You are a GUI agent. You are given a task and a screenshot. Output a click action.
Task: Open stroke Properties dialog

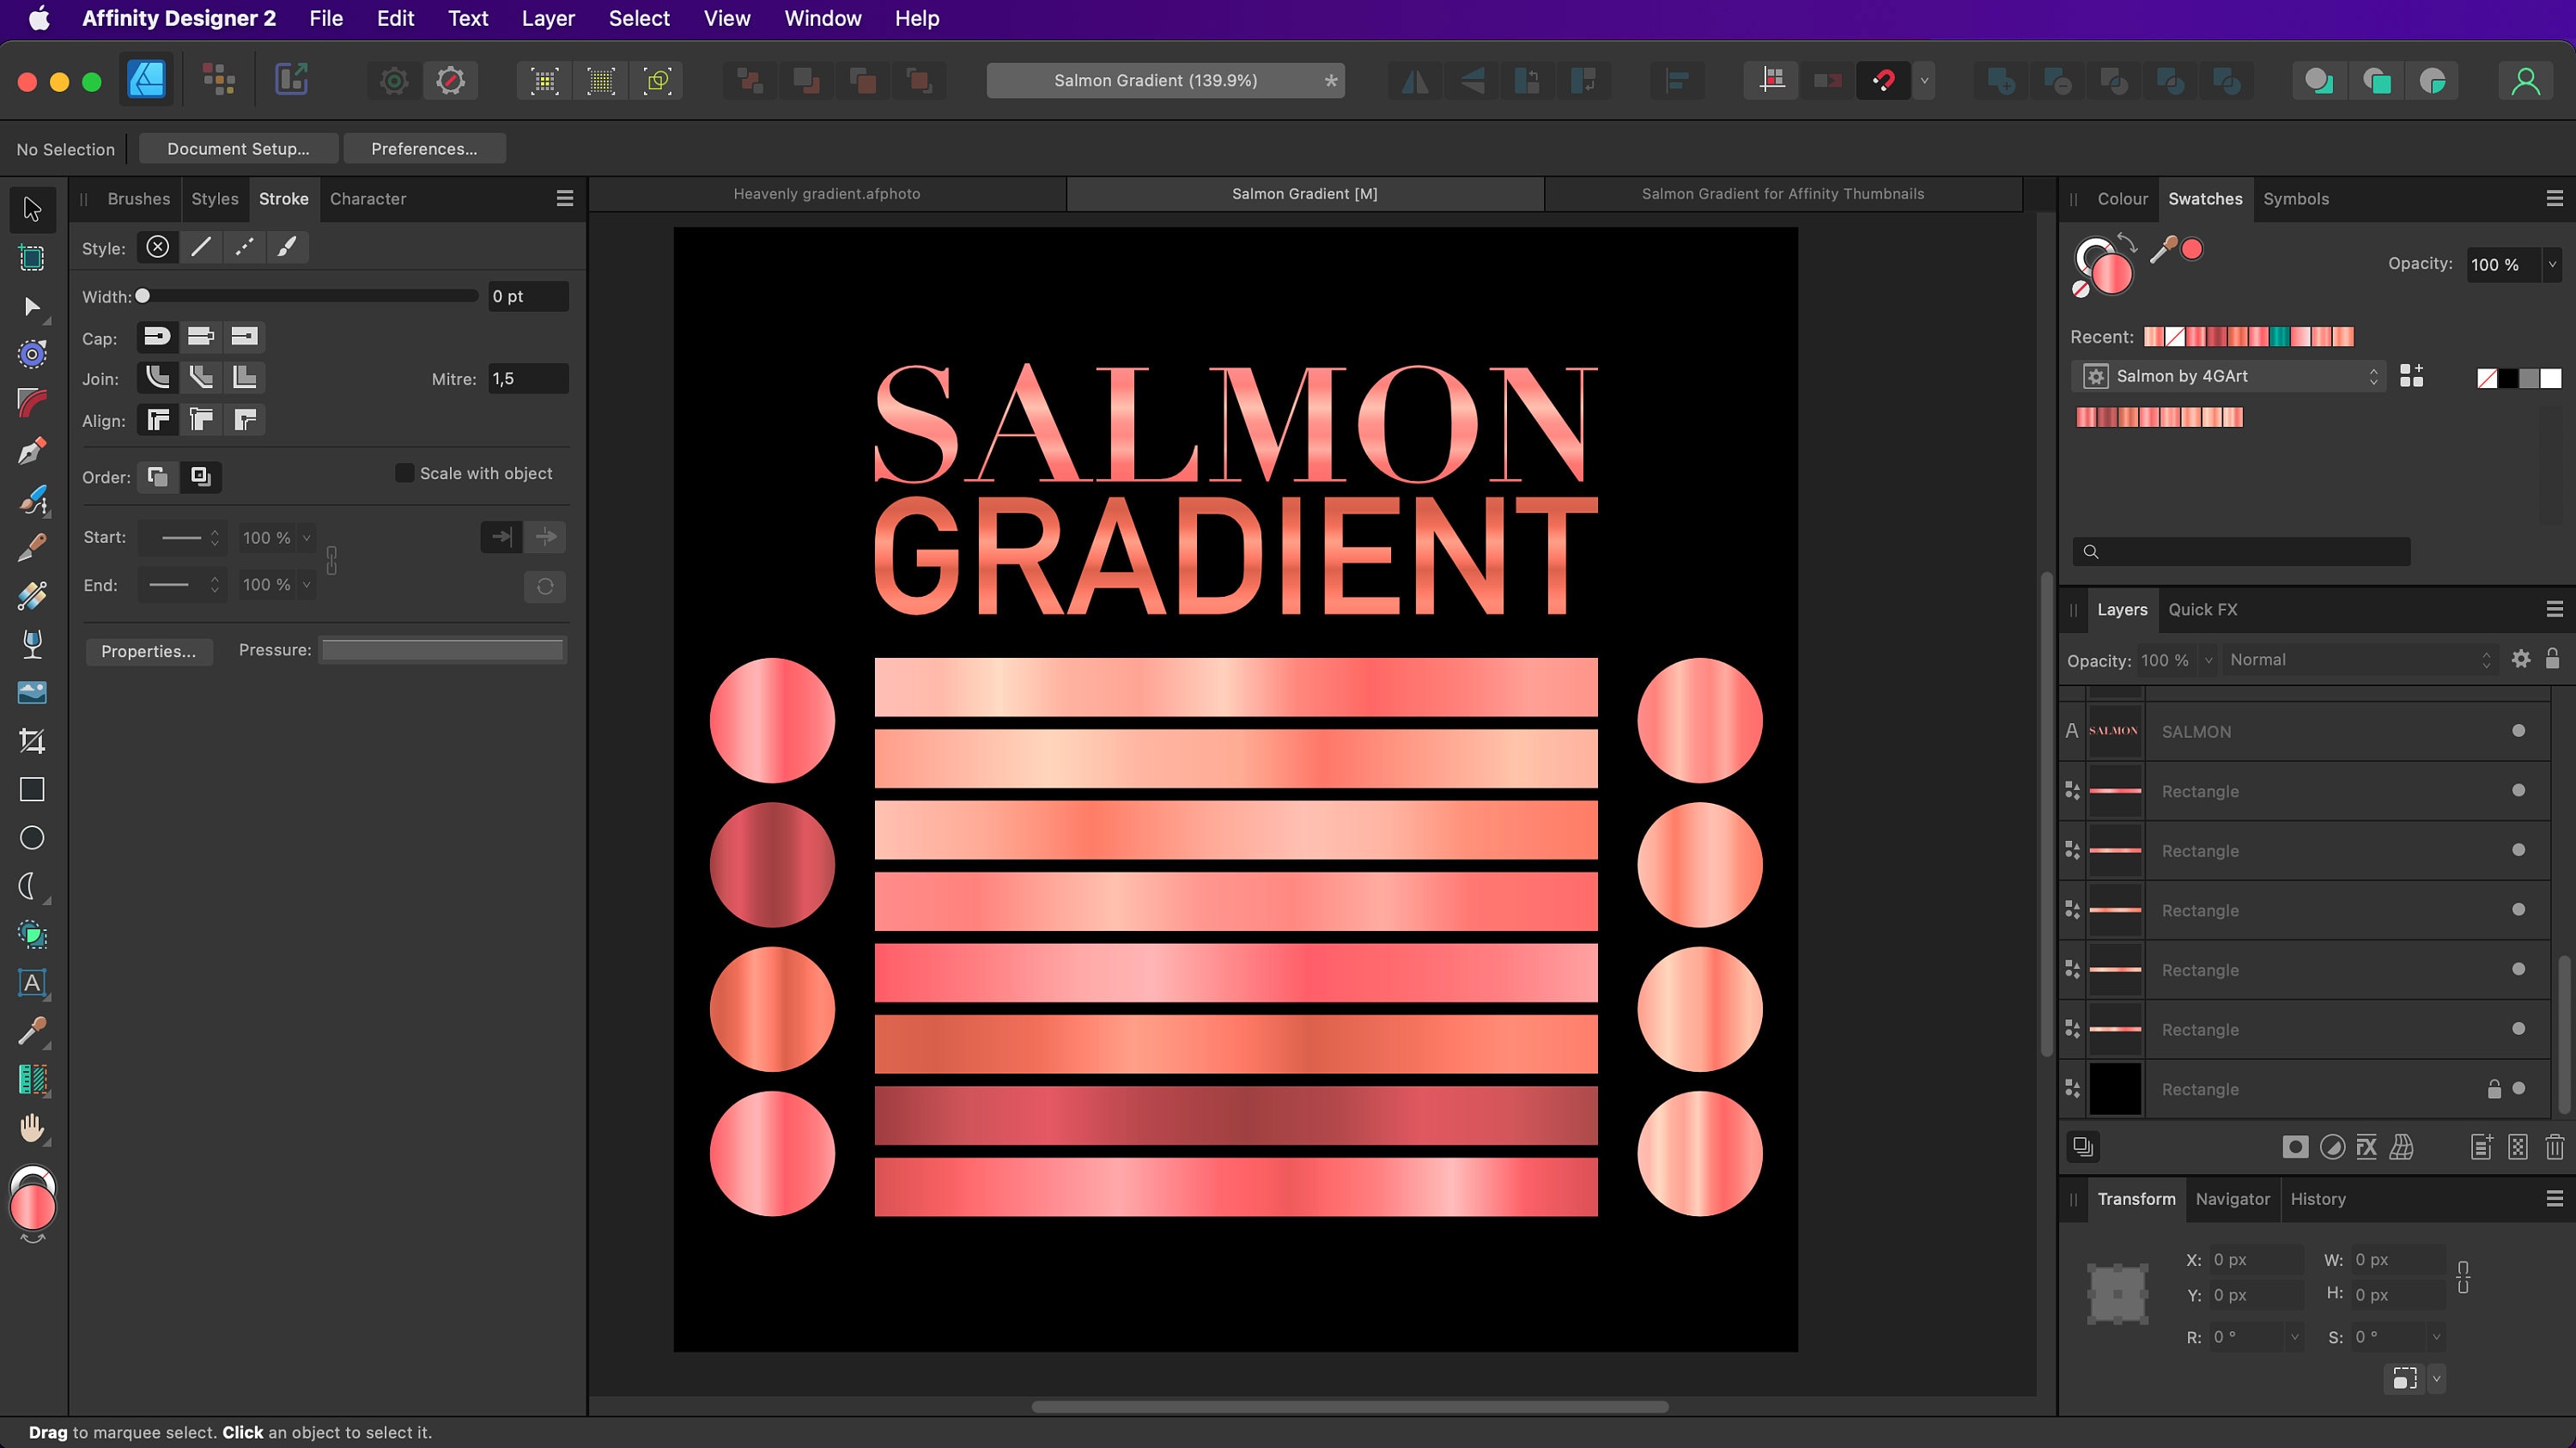[148, 651]
